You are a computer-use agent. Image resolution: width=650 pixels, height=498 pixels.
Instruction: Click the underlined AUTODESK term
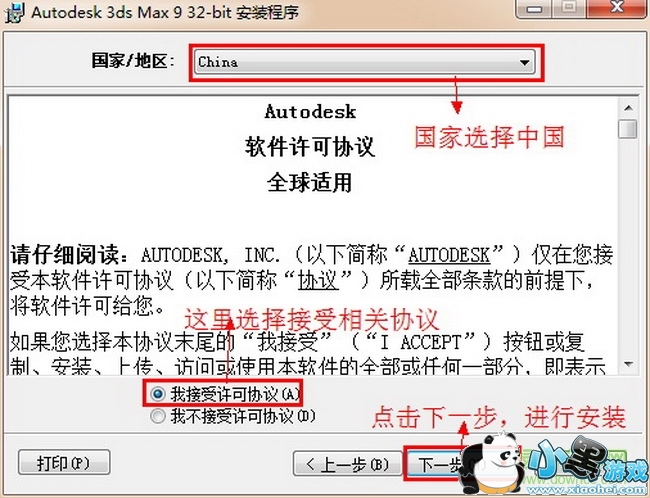[449, 255]
